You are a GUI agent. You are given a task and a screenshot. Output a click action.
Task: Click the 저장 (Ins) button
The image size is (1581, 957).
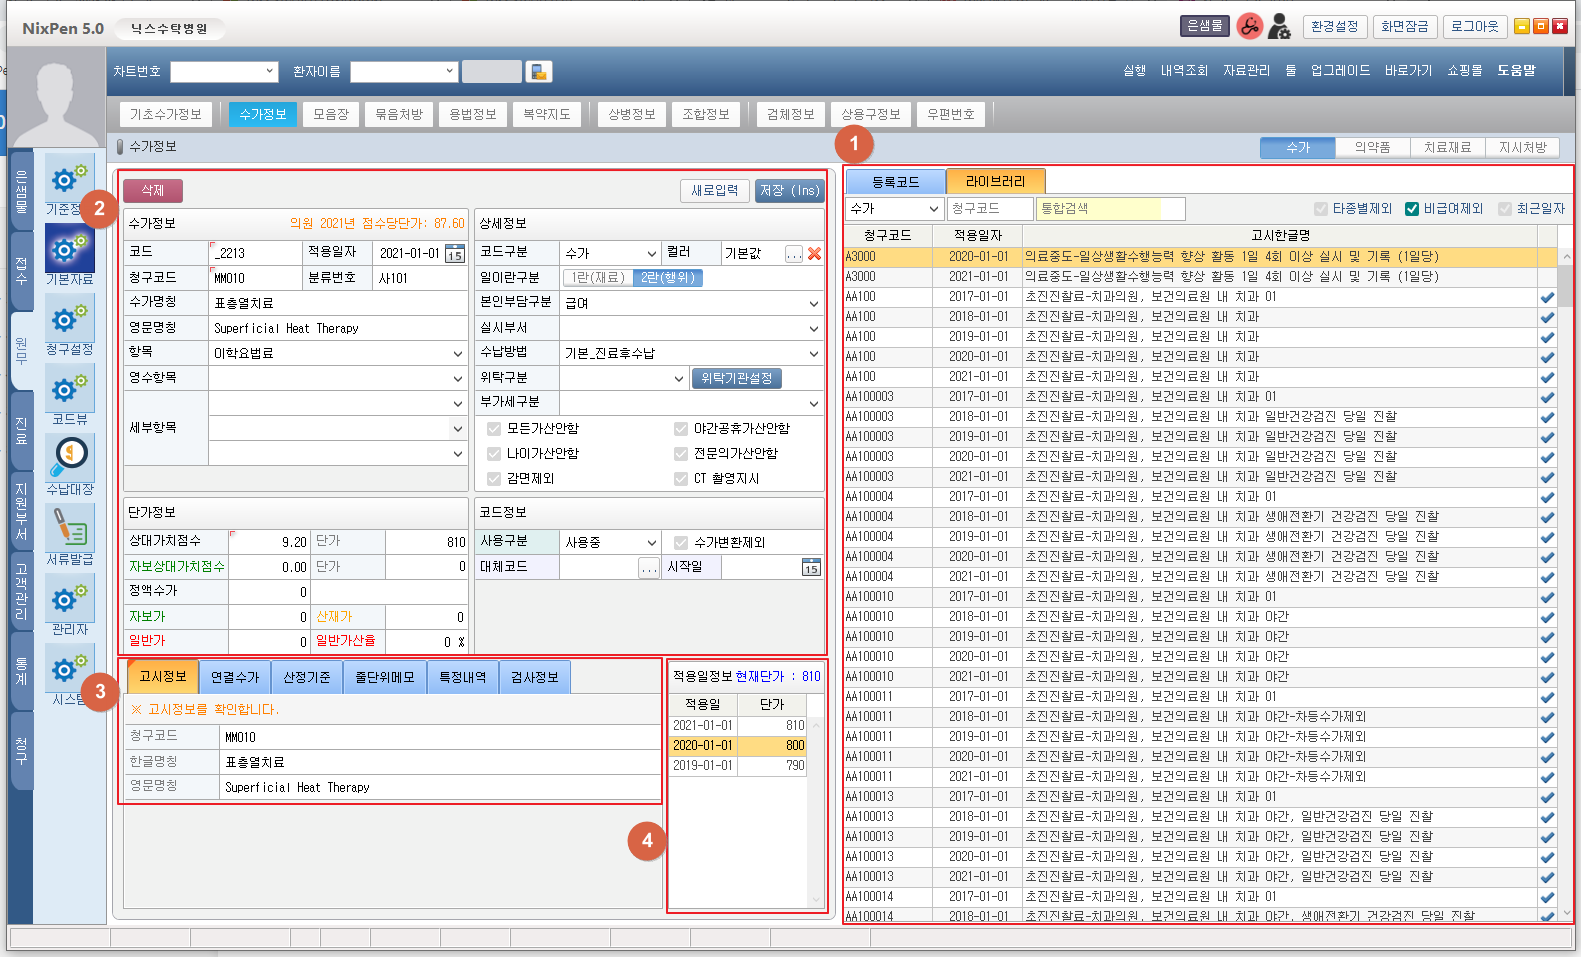pos(789,190)
